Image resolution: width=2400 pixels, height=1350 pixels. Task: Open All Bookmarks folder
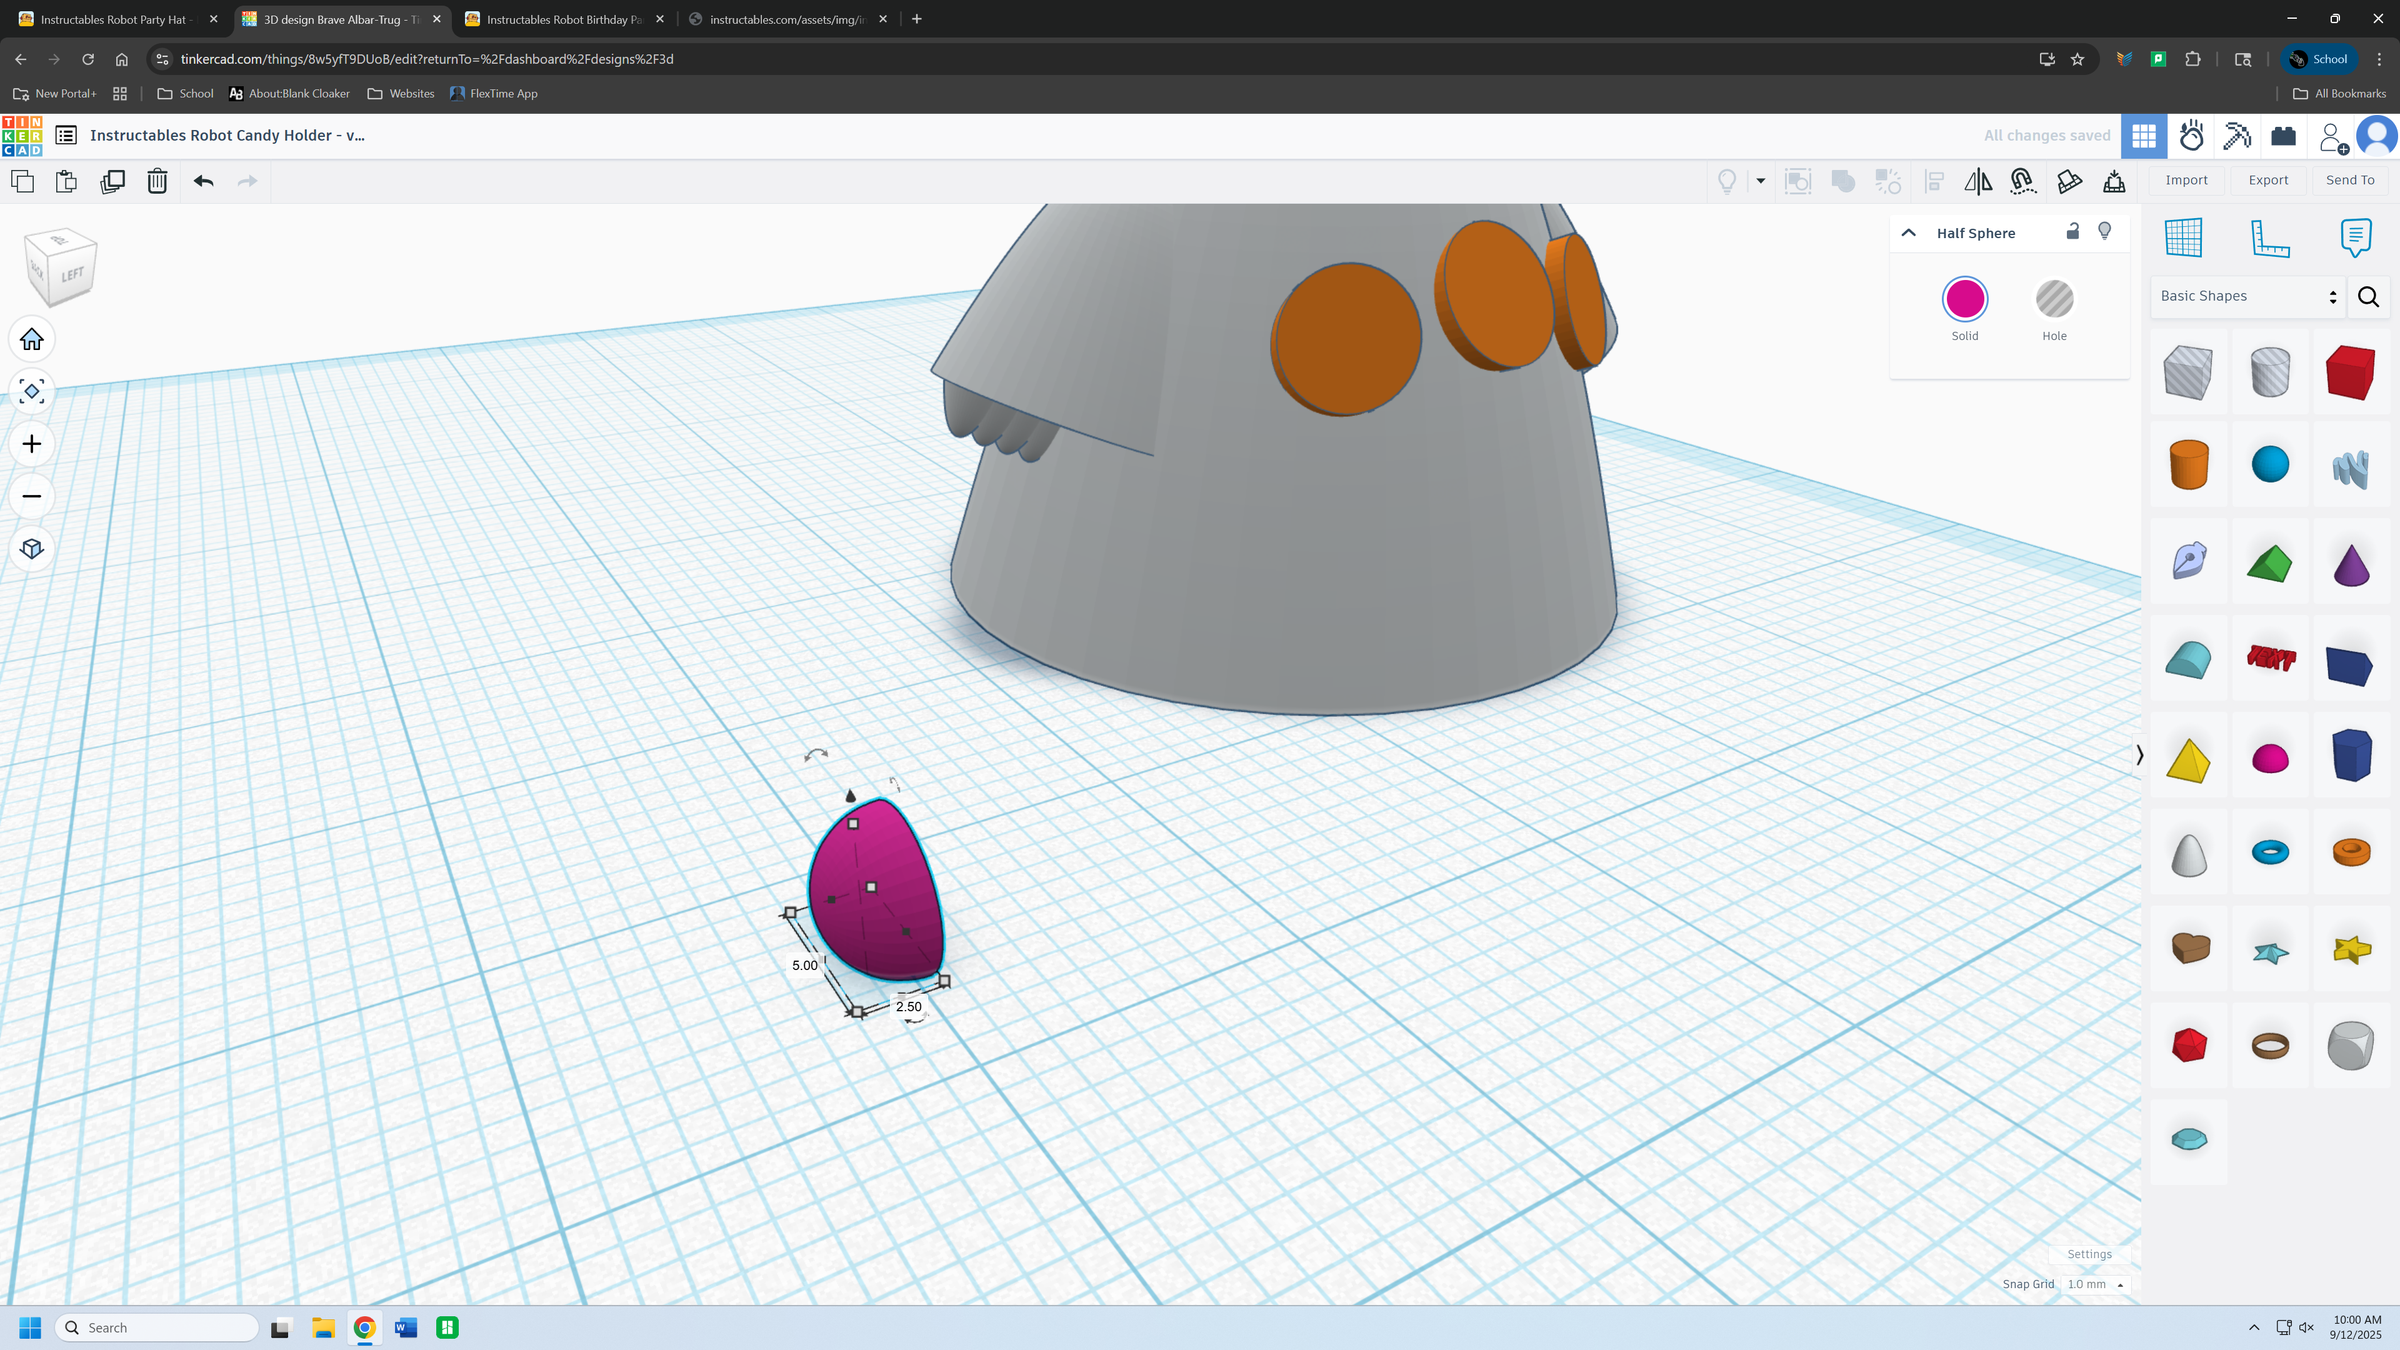2339,93
